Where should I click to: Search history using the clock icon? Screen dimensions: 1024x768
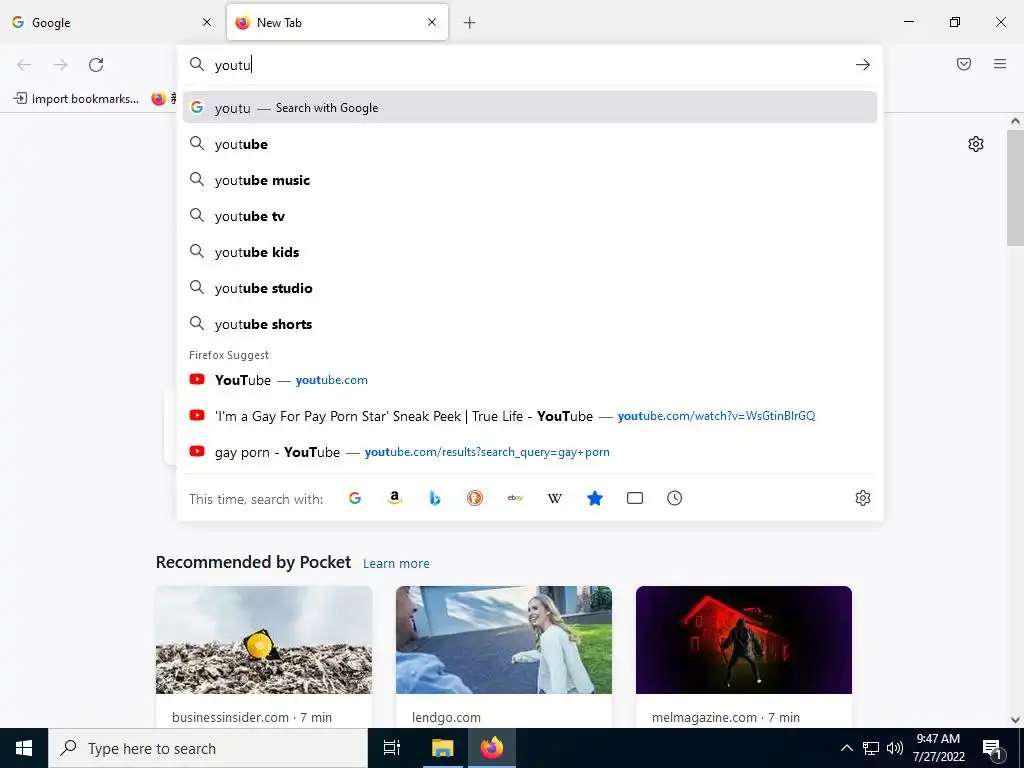click(675, 498)
